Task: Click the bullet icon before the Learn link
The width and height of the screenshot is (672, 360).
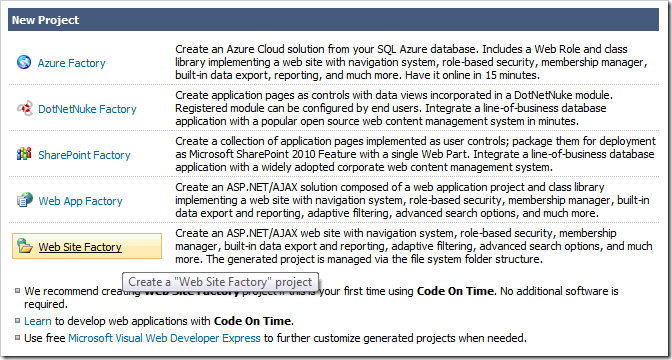Action: [18, 321]
